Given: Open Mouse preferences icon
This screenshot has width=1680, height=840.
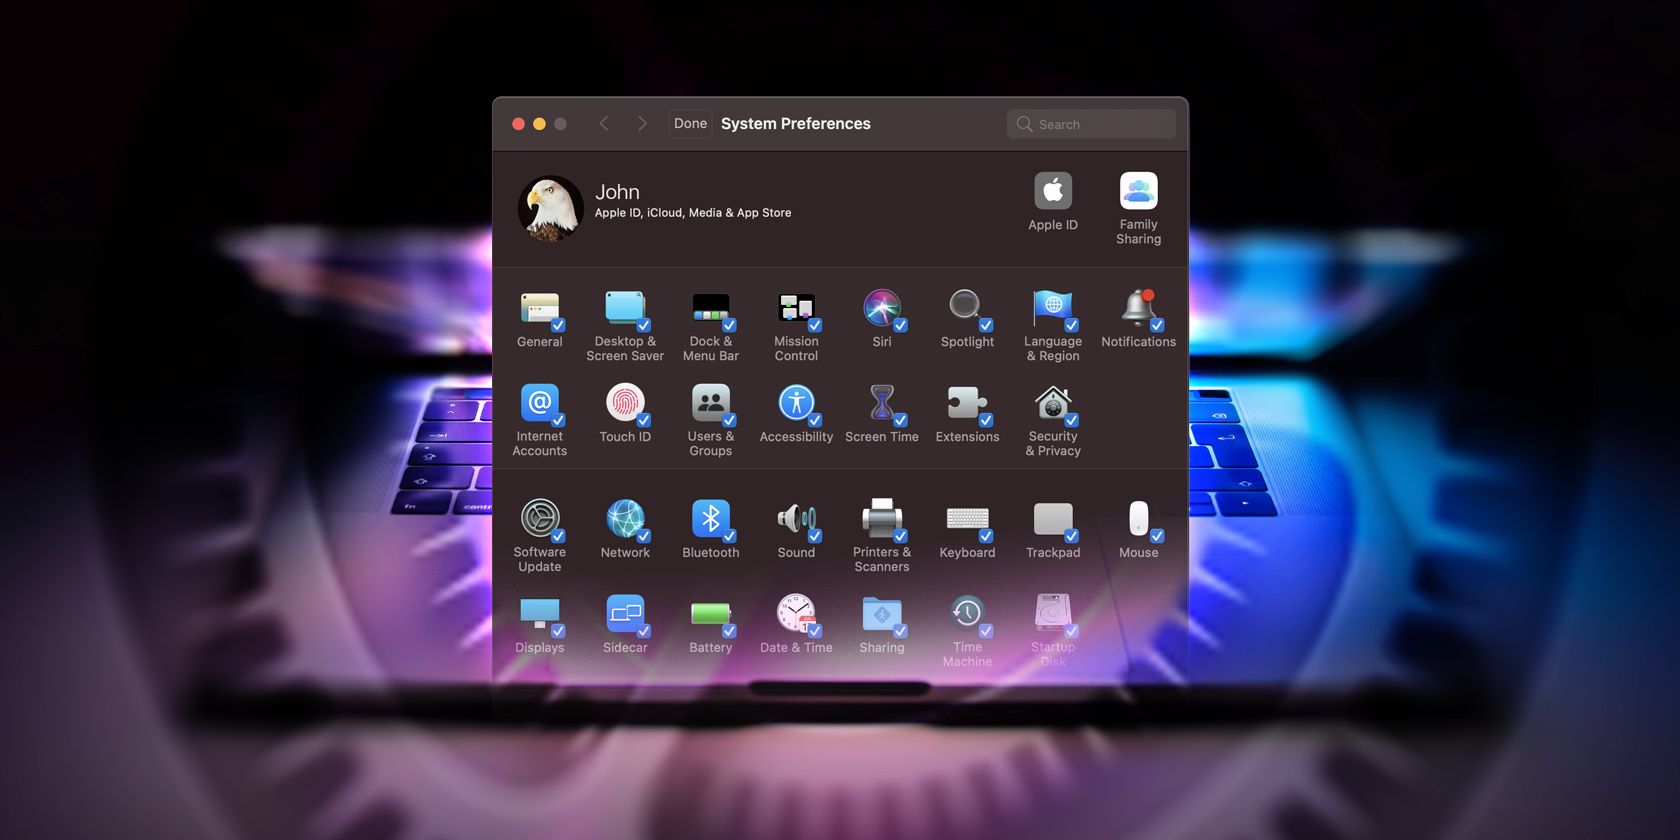Looking at the screenshot, I should click(x=1138, y=519).
